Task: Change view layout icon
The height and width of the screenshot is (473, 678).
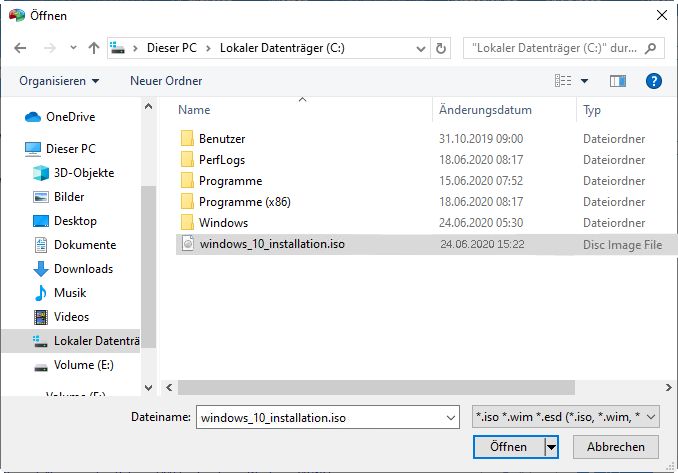Action: coord(563,81)
